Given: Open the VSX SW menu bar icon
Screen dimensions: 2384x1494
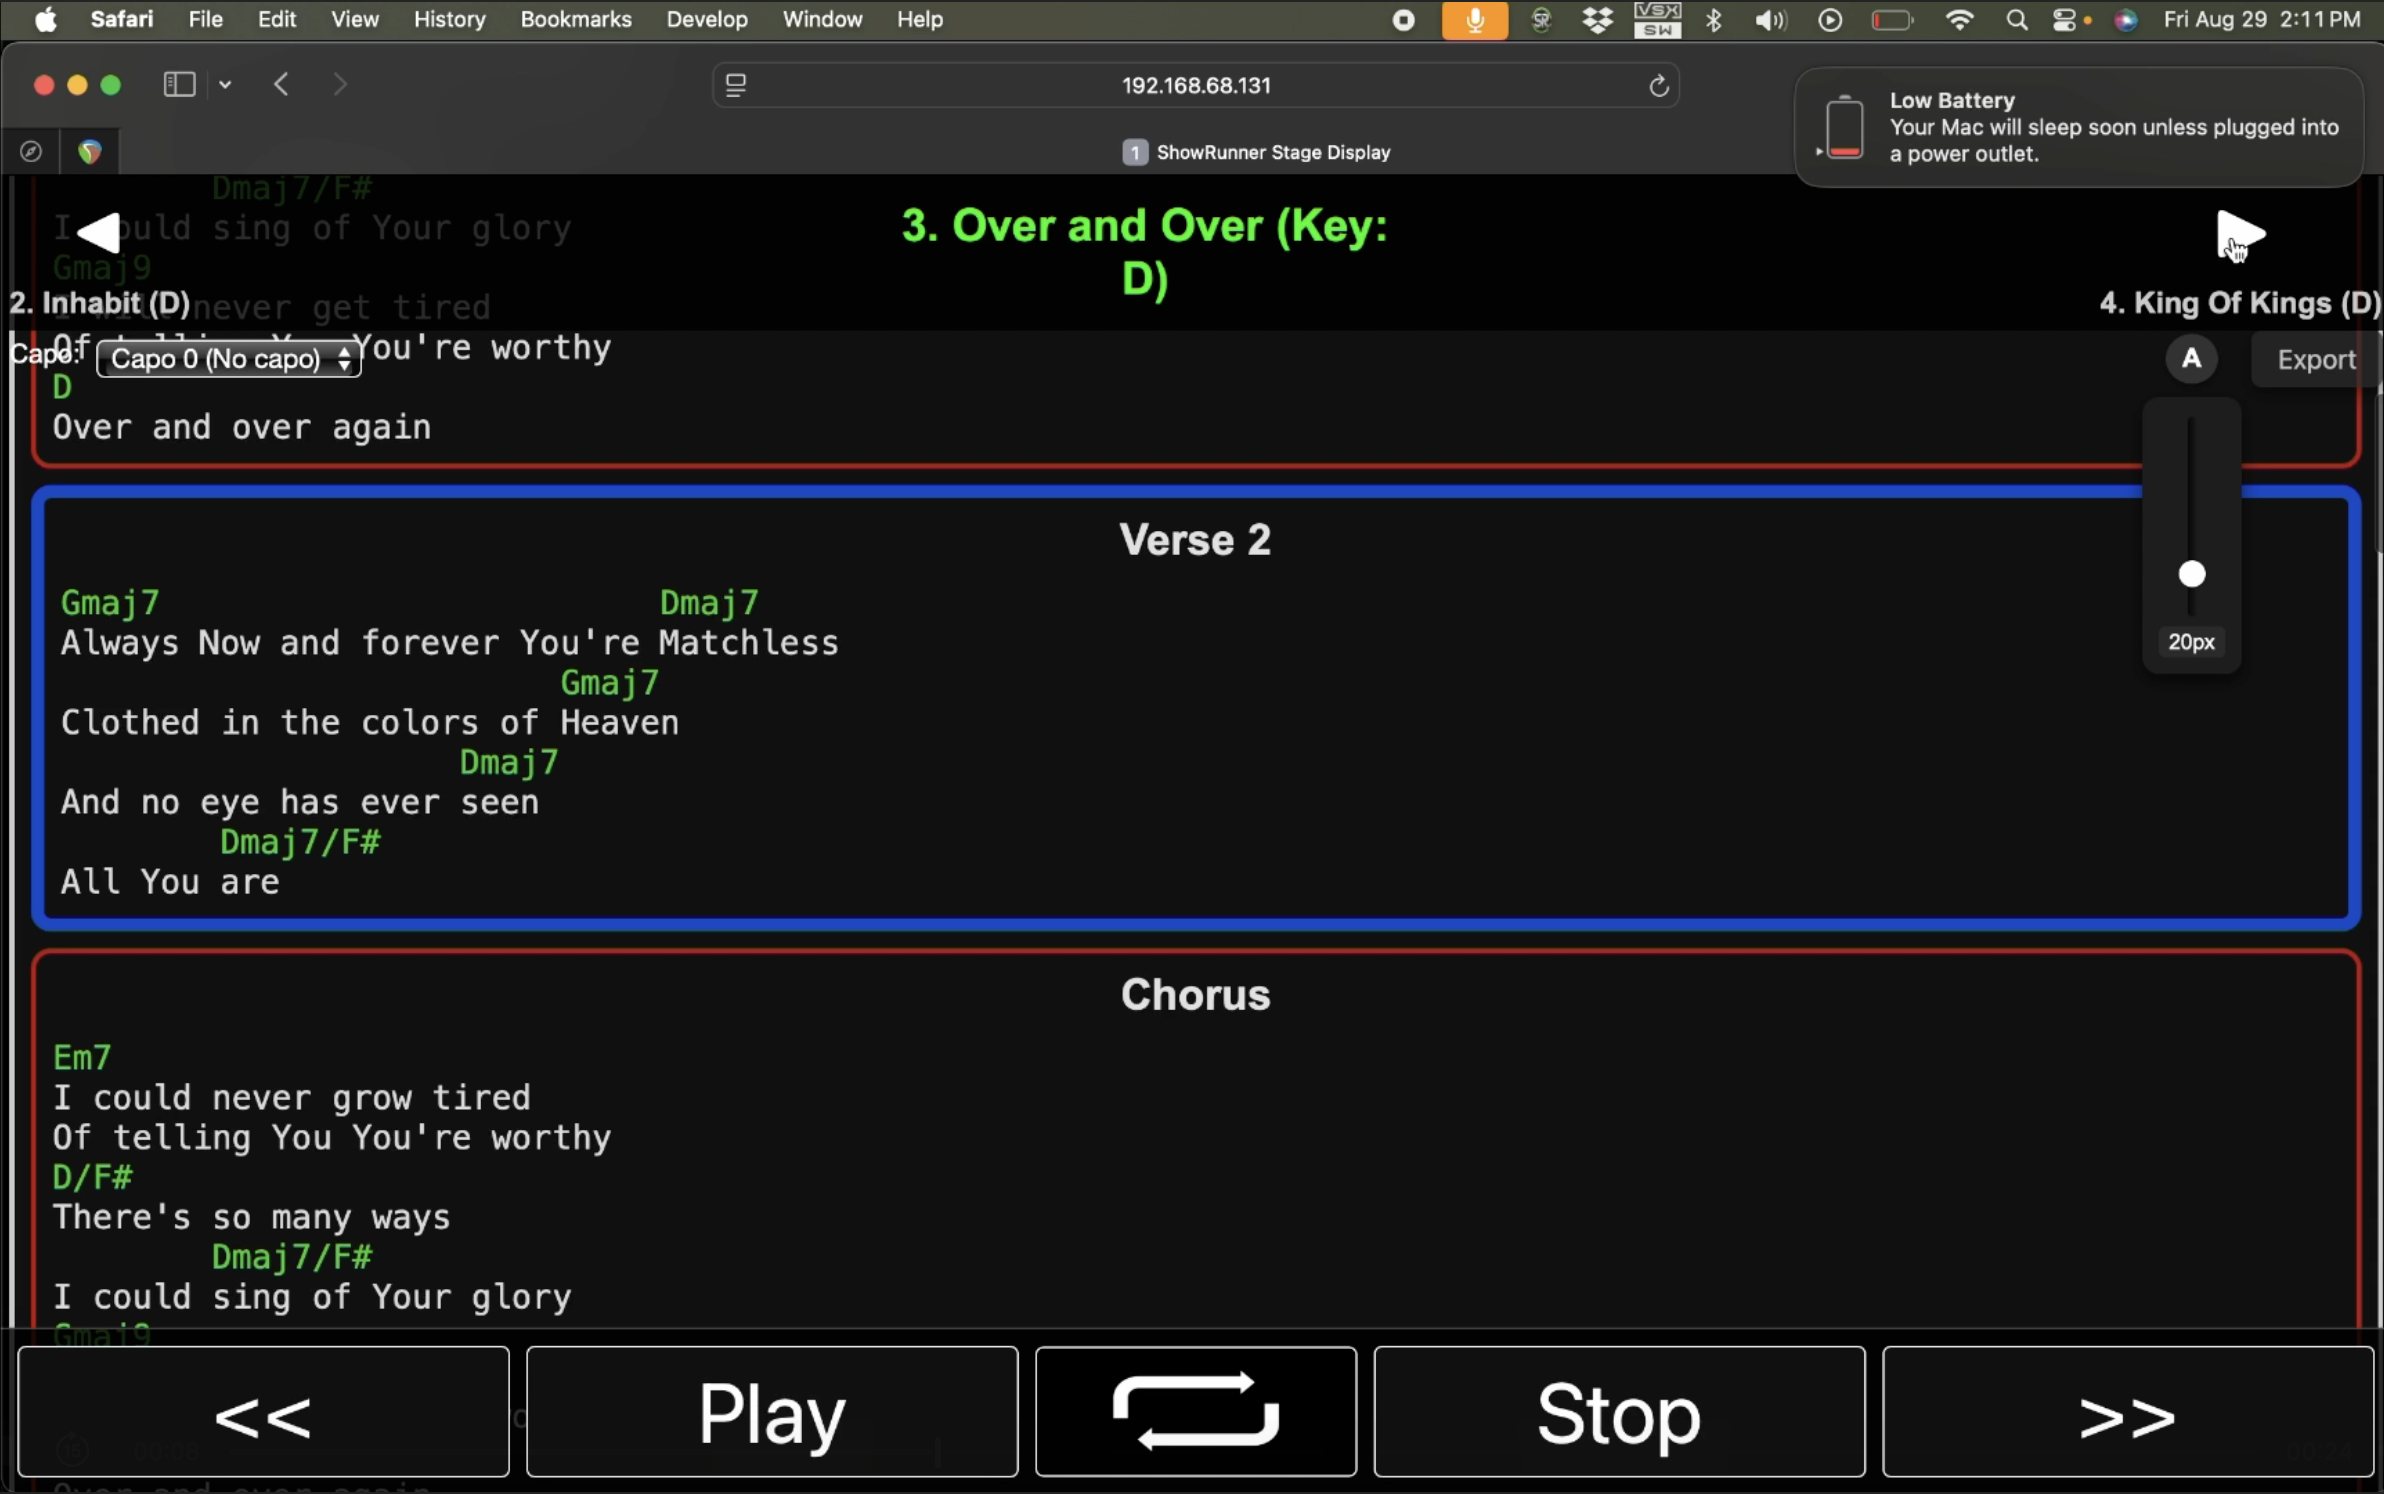Looking at the screenshot, I should [1659, 20].
